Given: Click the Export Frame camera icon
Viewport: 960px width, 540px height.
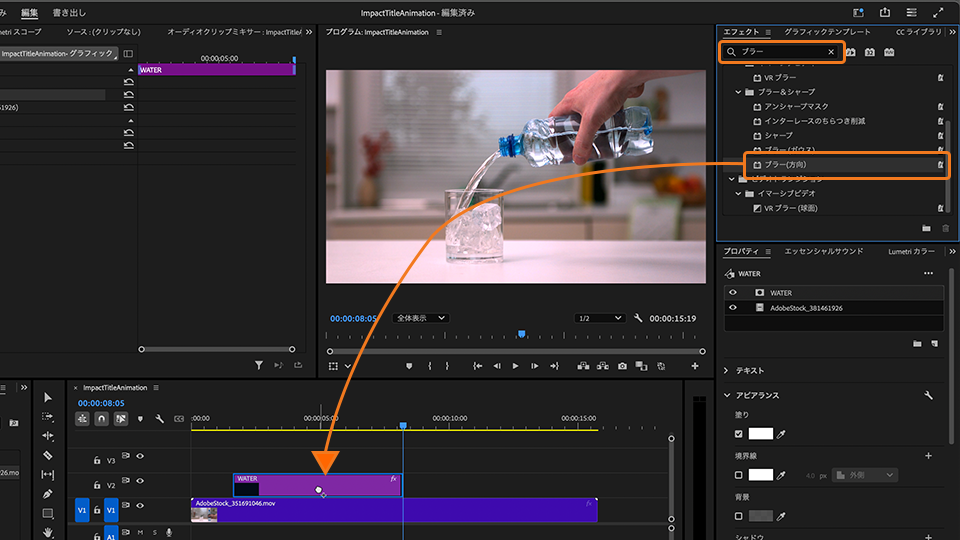Looking at the screenshot, I should click(622, 366).
